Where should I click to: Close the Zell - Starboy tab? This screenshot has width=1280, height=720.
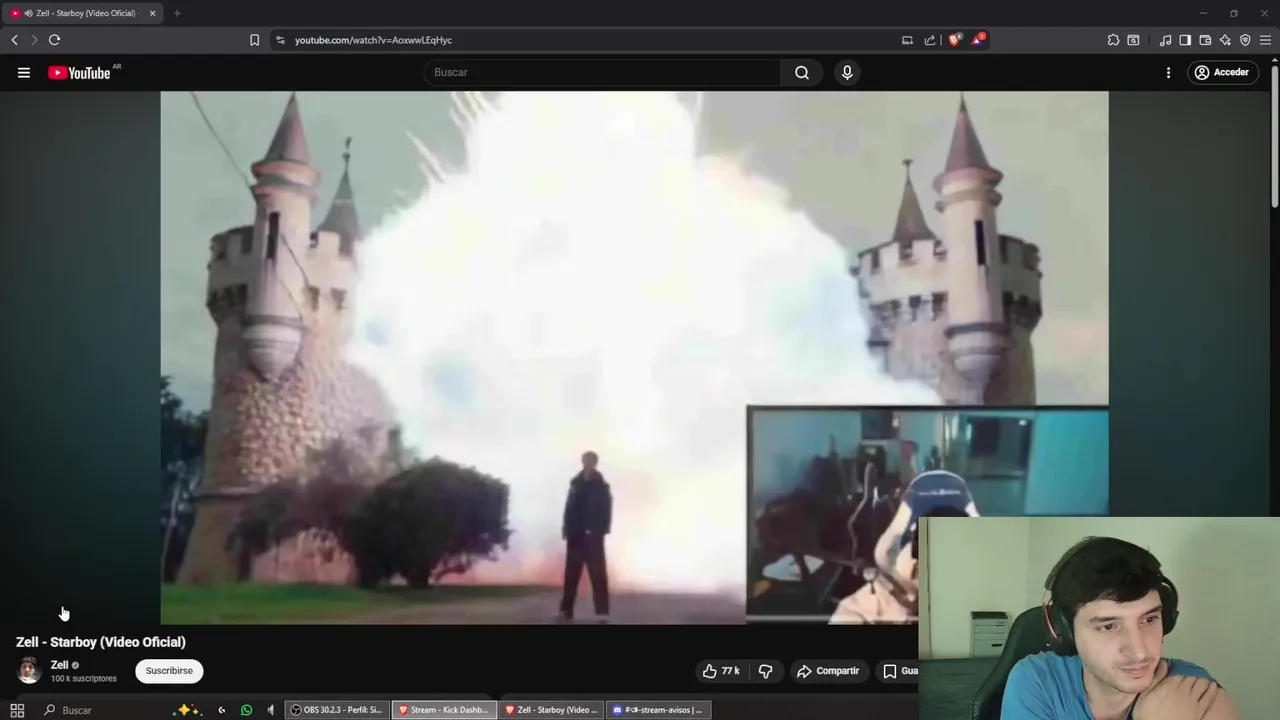coord(152,13)
